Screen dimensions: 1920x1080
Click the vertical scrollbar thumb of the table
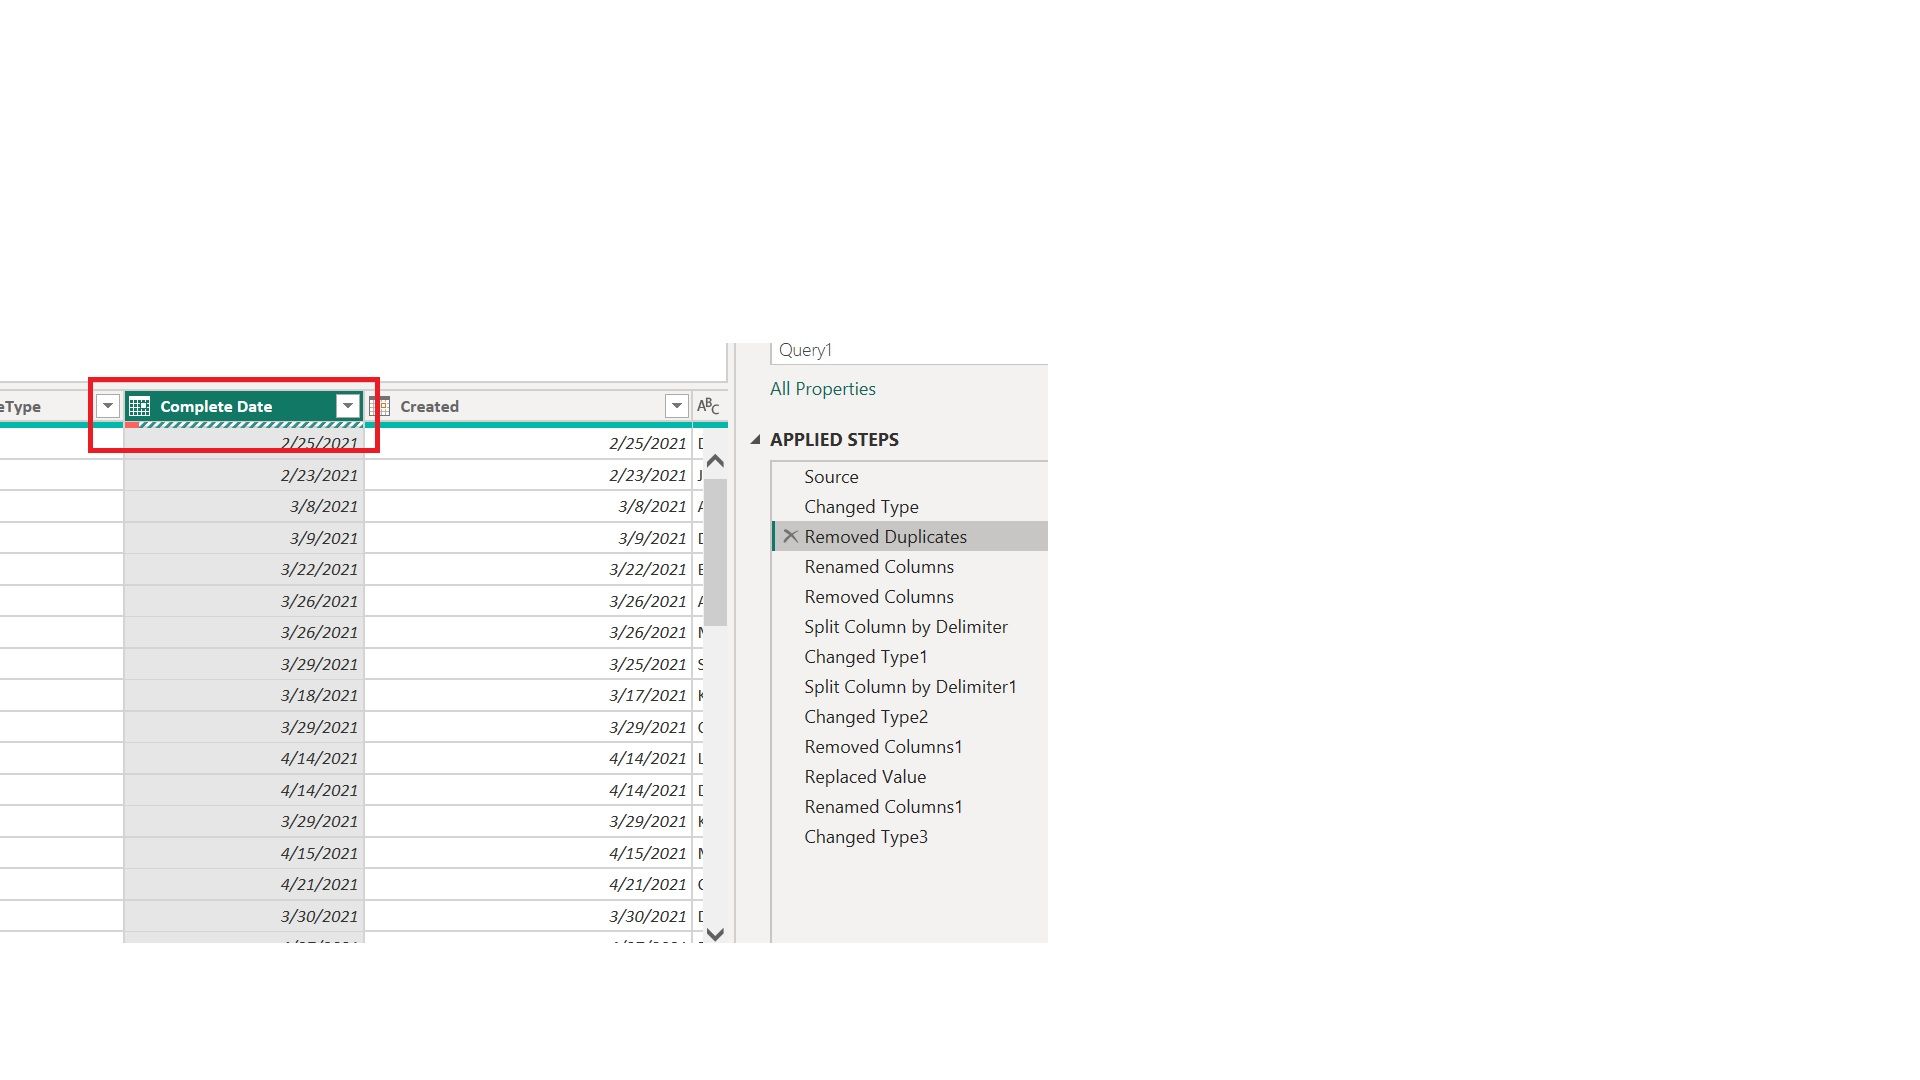click(715, 552)
